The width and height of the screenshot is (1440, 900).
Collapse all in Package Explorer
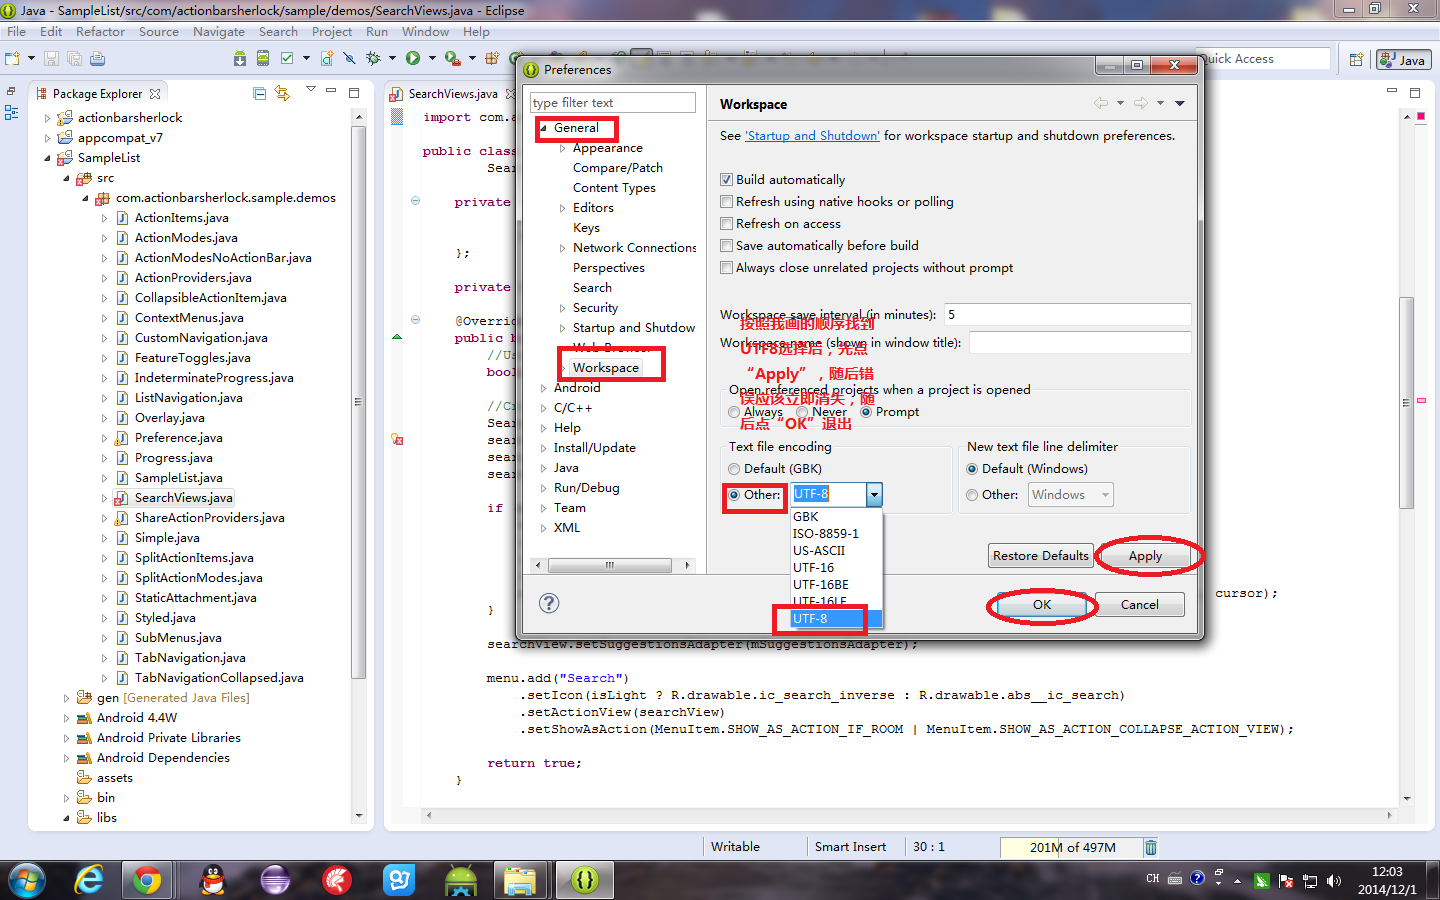260,93
